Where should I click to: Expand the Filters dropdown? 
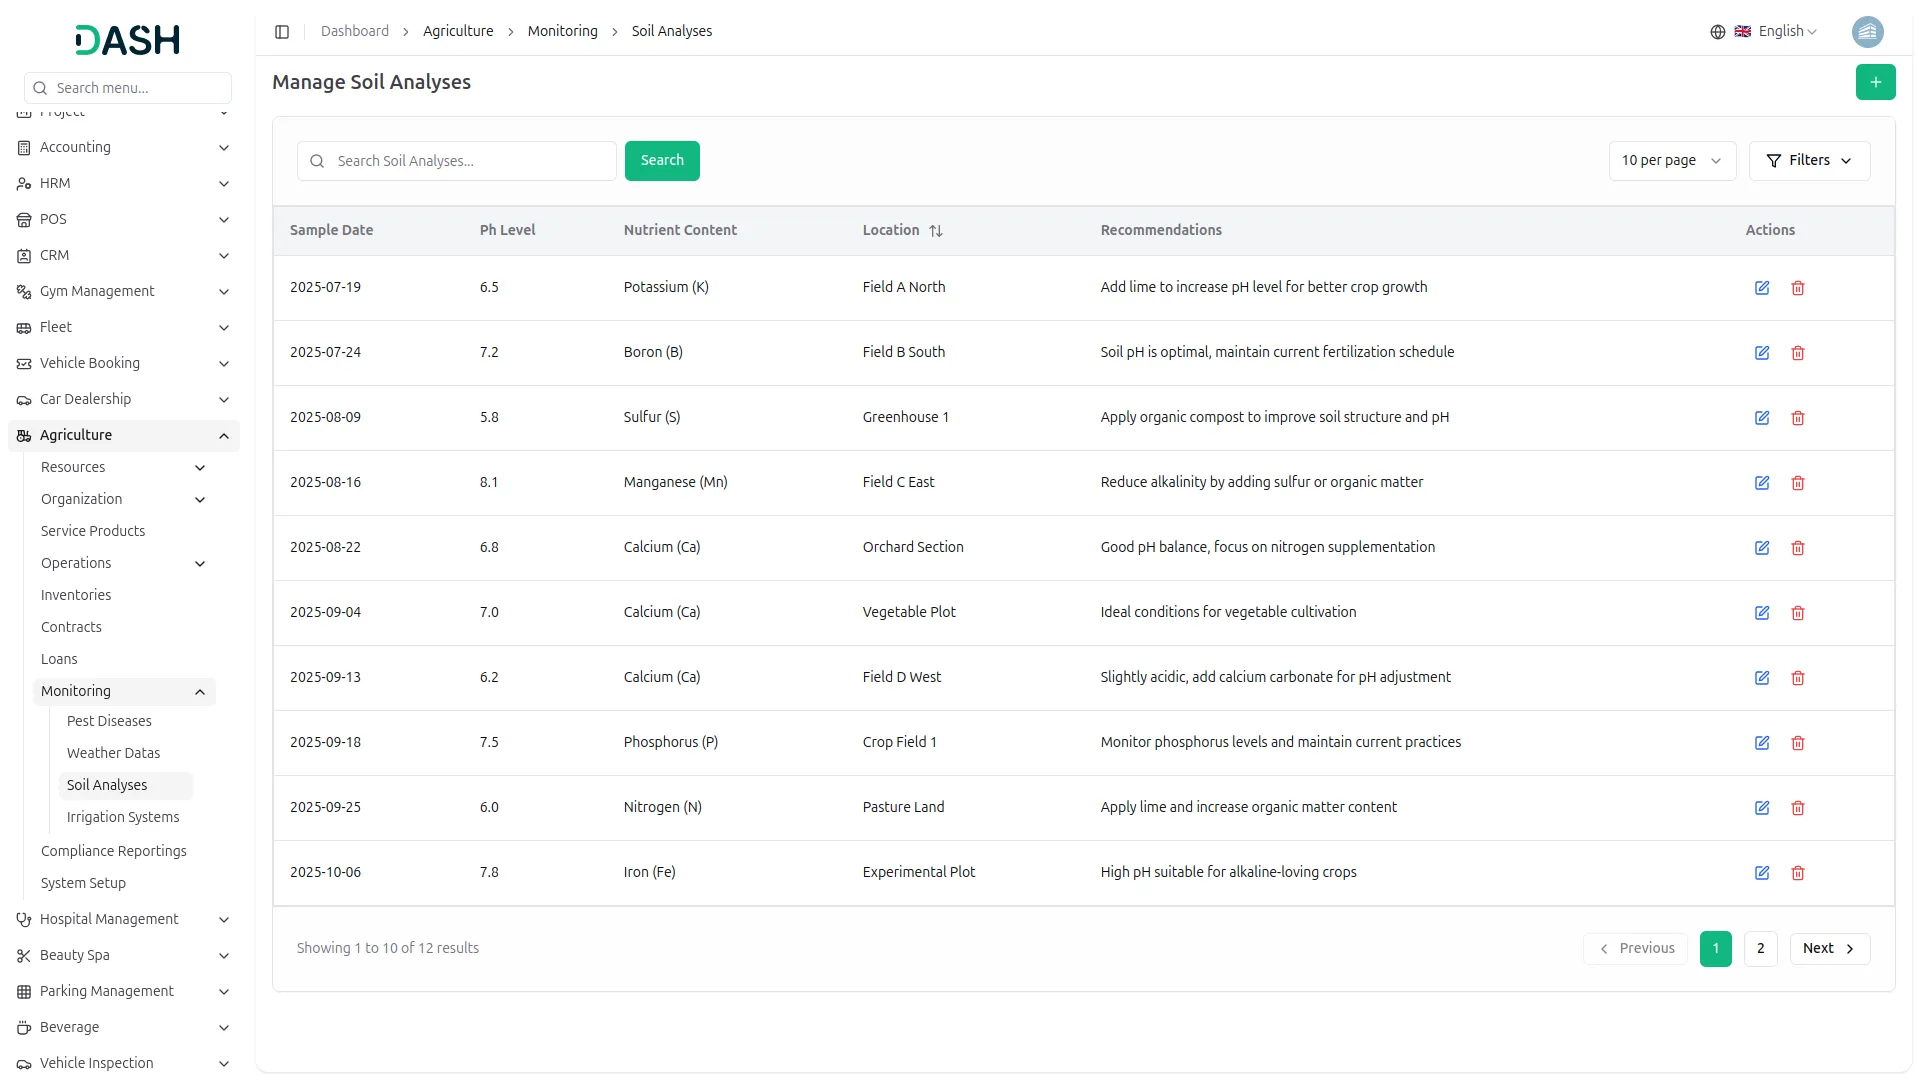[x=1809, y=161]
